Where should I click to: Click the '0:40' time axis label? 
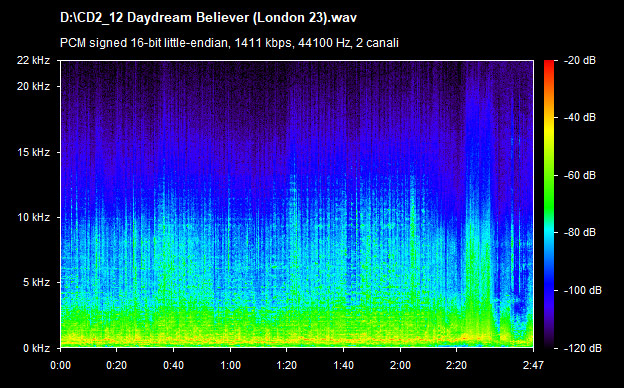tap(174, 365)
